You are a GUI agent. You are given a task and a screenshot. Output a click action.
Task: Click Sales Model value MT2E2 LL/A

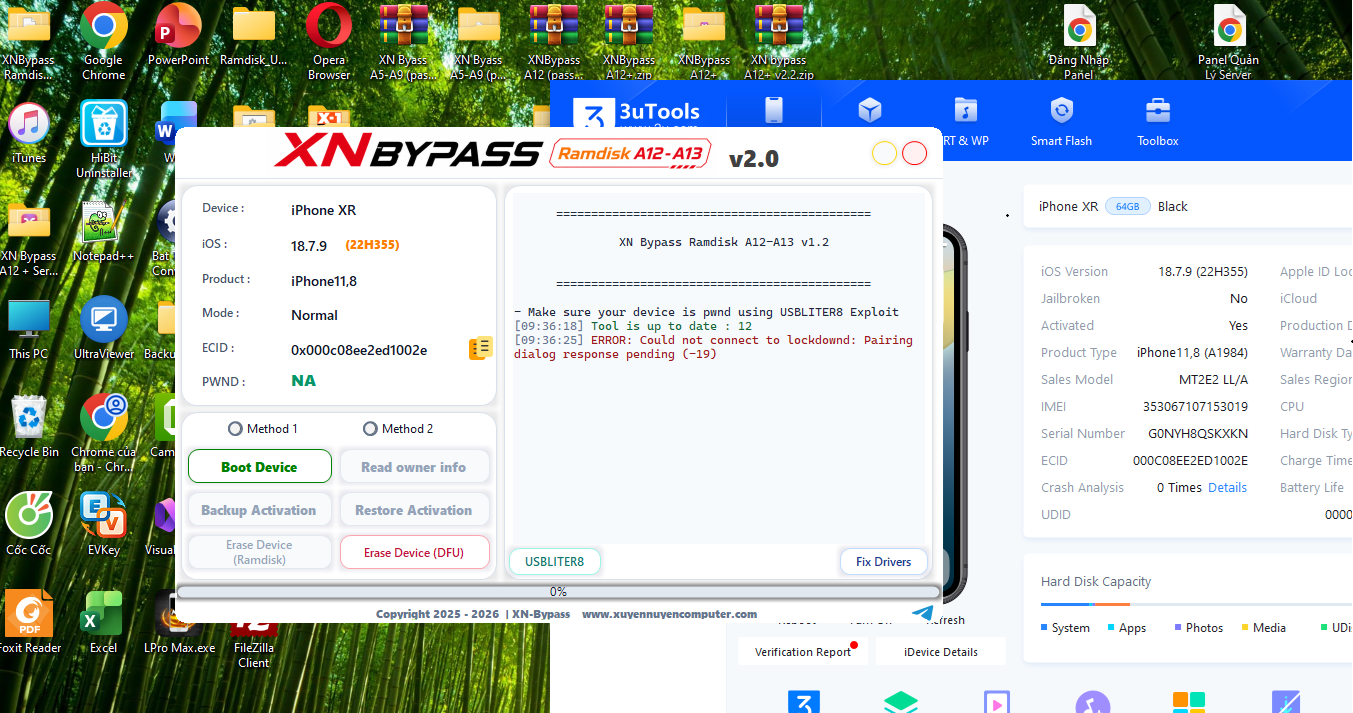click(x=1213, y=379)
